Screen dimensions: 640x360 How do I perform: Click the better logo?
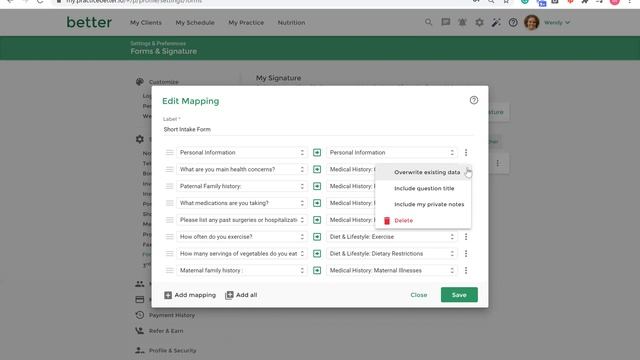pos(89,22)
